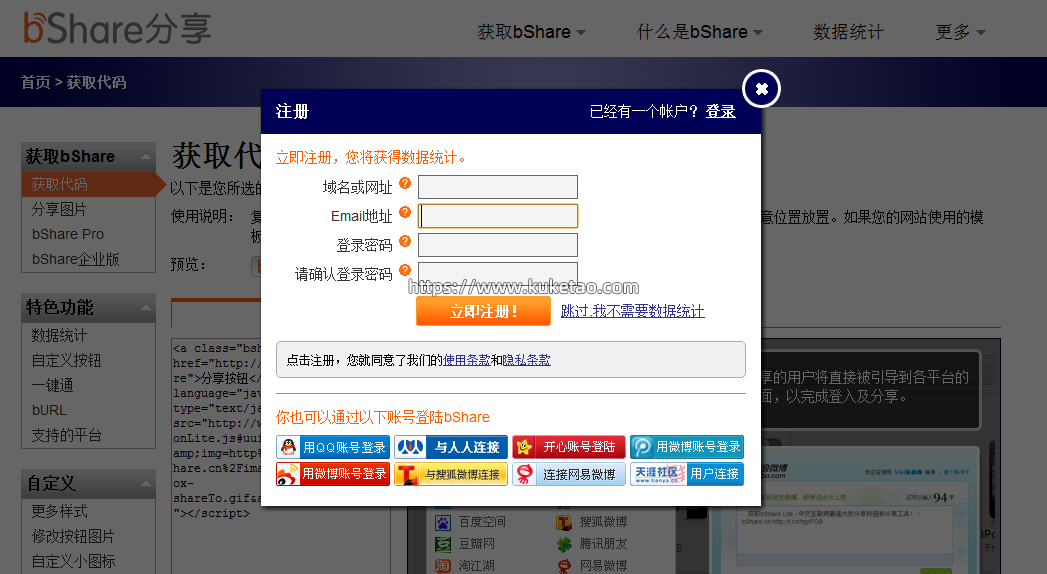Click the 淘江湖 platform icon
The height and width of the screenshot is (574, 1047).
tap(443, 566)
